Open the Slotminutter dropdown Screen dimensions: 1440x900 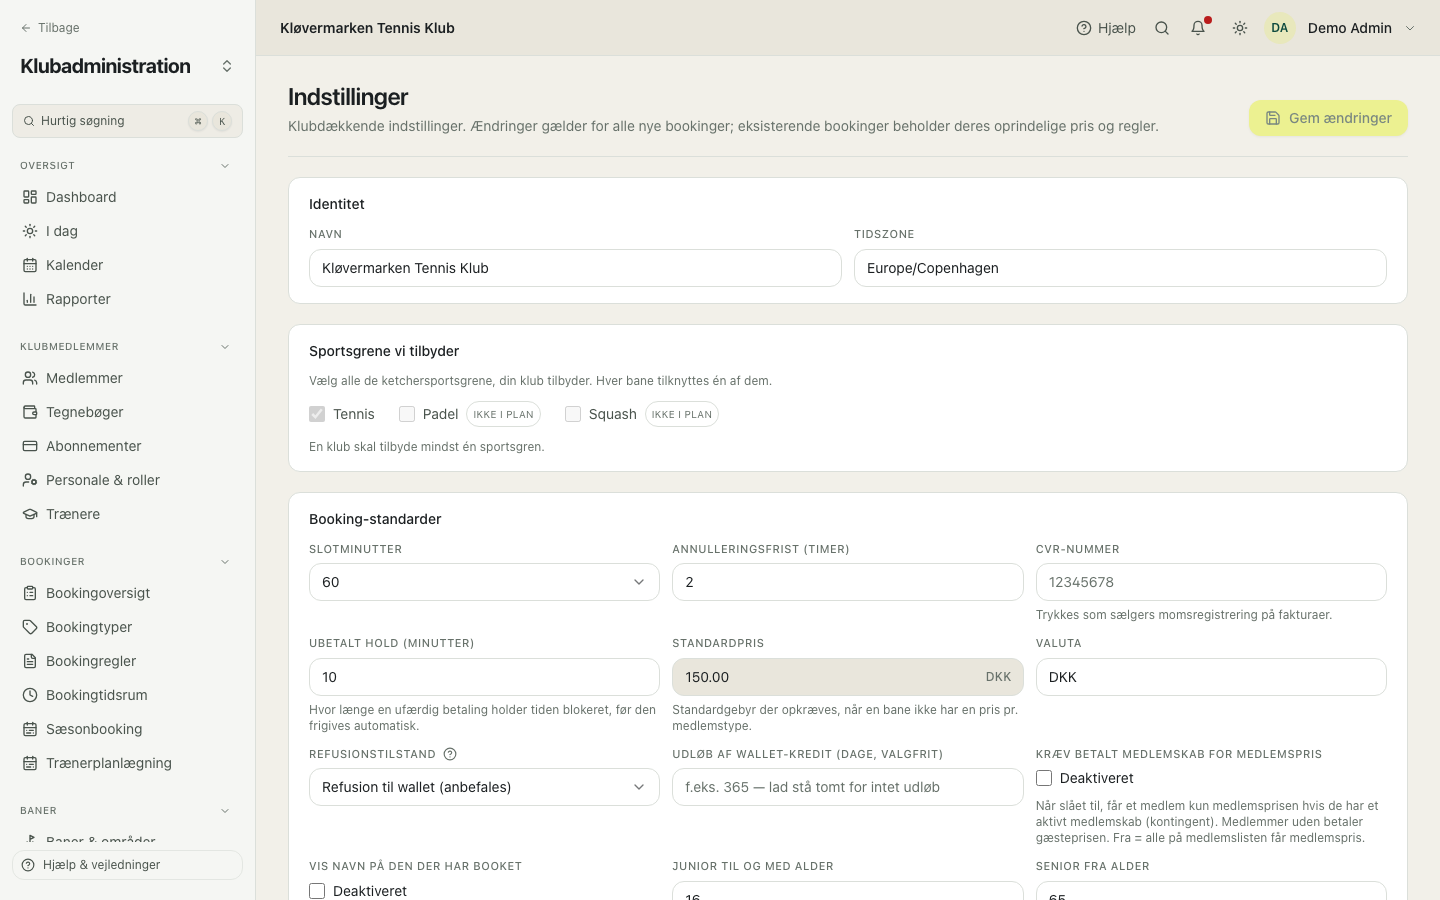tap(484, 582)
